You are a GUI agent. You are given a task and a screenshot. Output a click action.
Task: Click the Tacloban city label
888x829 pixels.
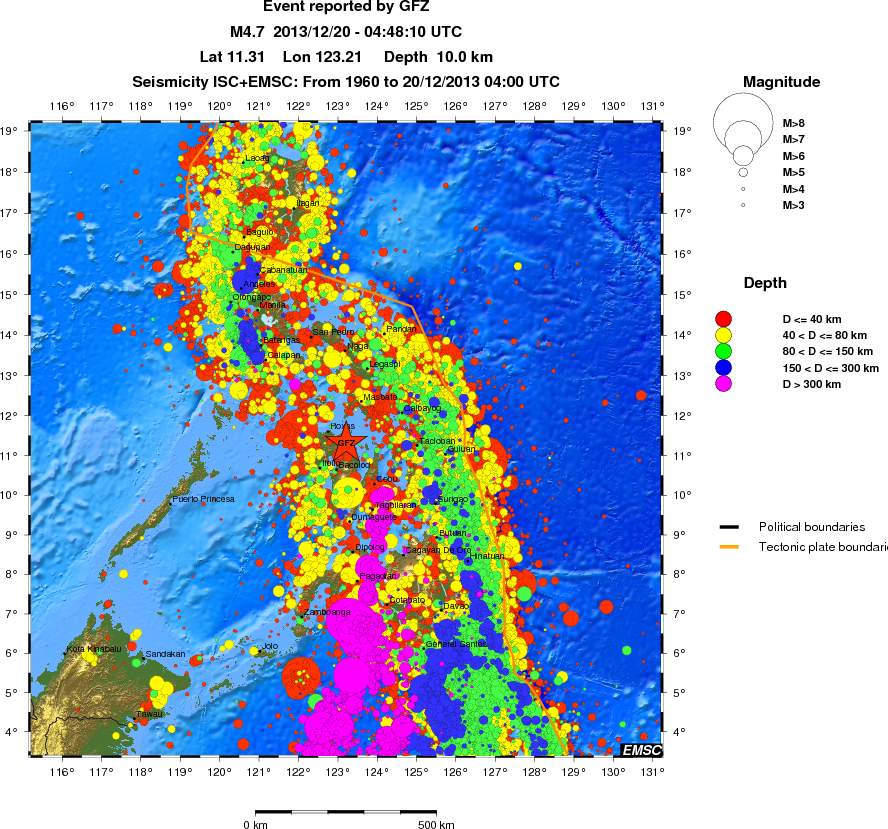(x=437, y=441)
